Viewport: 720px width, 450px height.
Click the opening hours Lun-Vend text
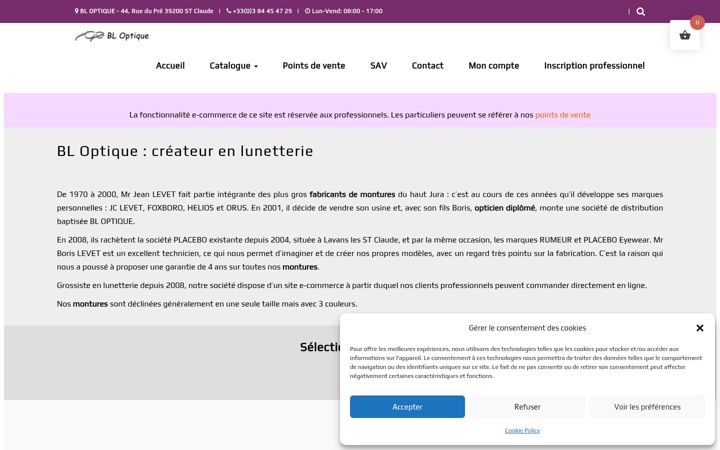point(343,11)
